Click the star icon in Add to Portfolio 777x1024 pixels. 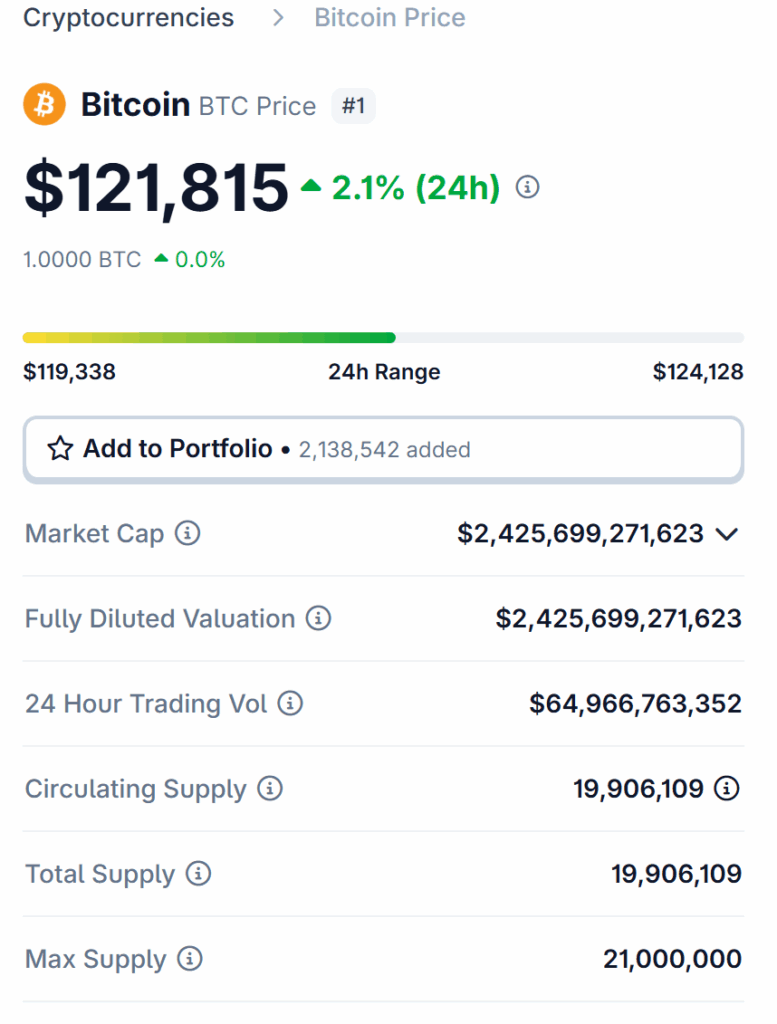(60, 449)
